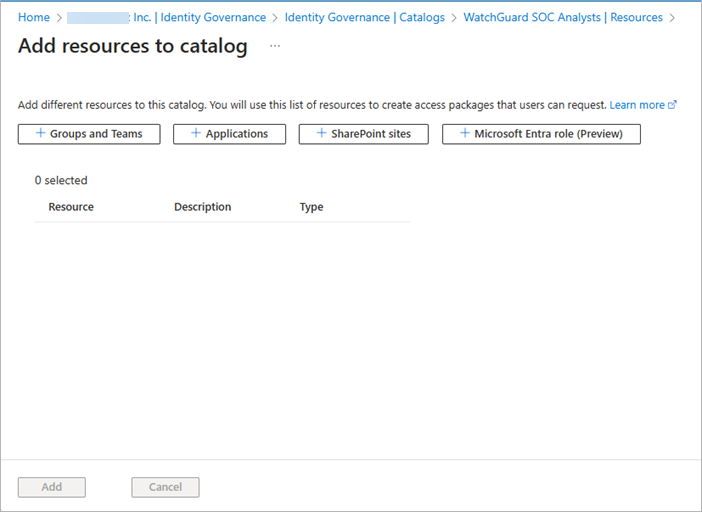The height and width of the screenshot is (512, 702).
Task: Click the Description column header
Action: pyautogui.click(x=202, y=207)
